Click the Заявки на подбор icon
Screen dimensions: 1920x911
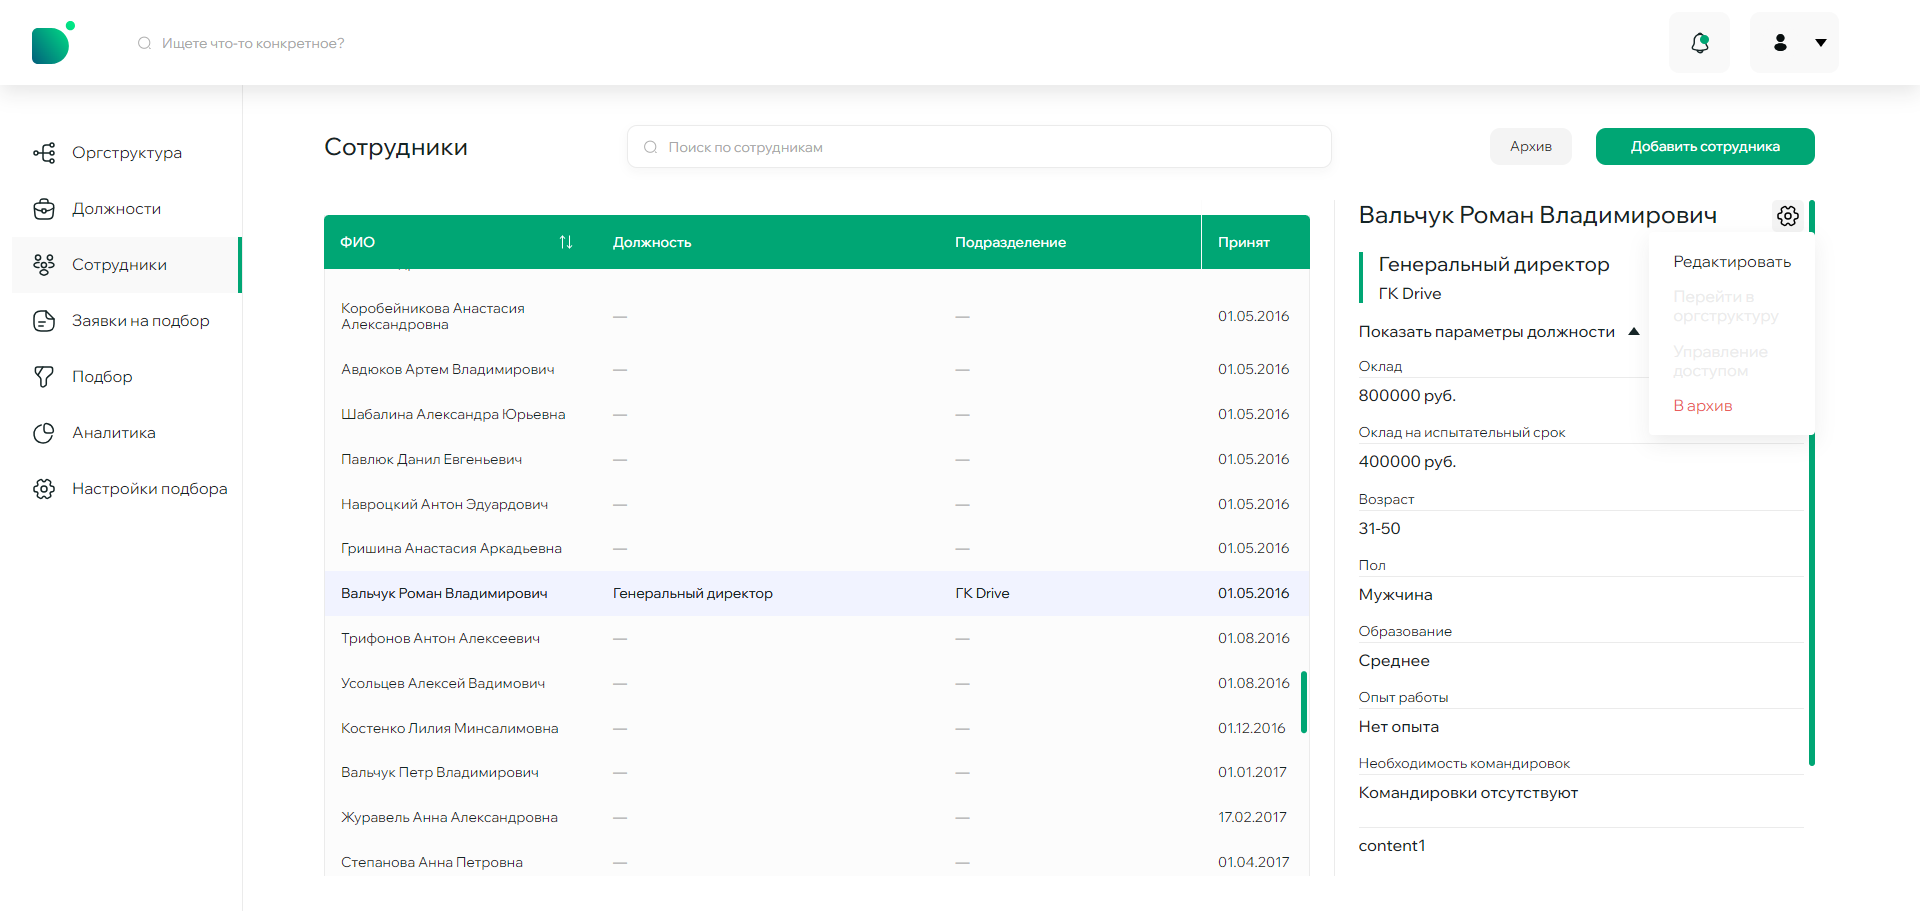coord(44,321)
